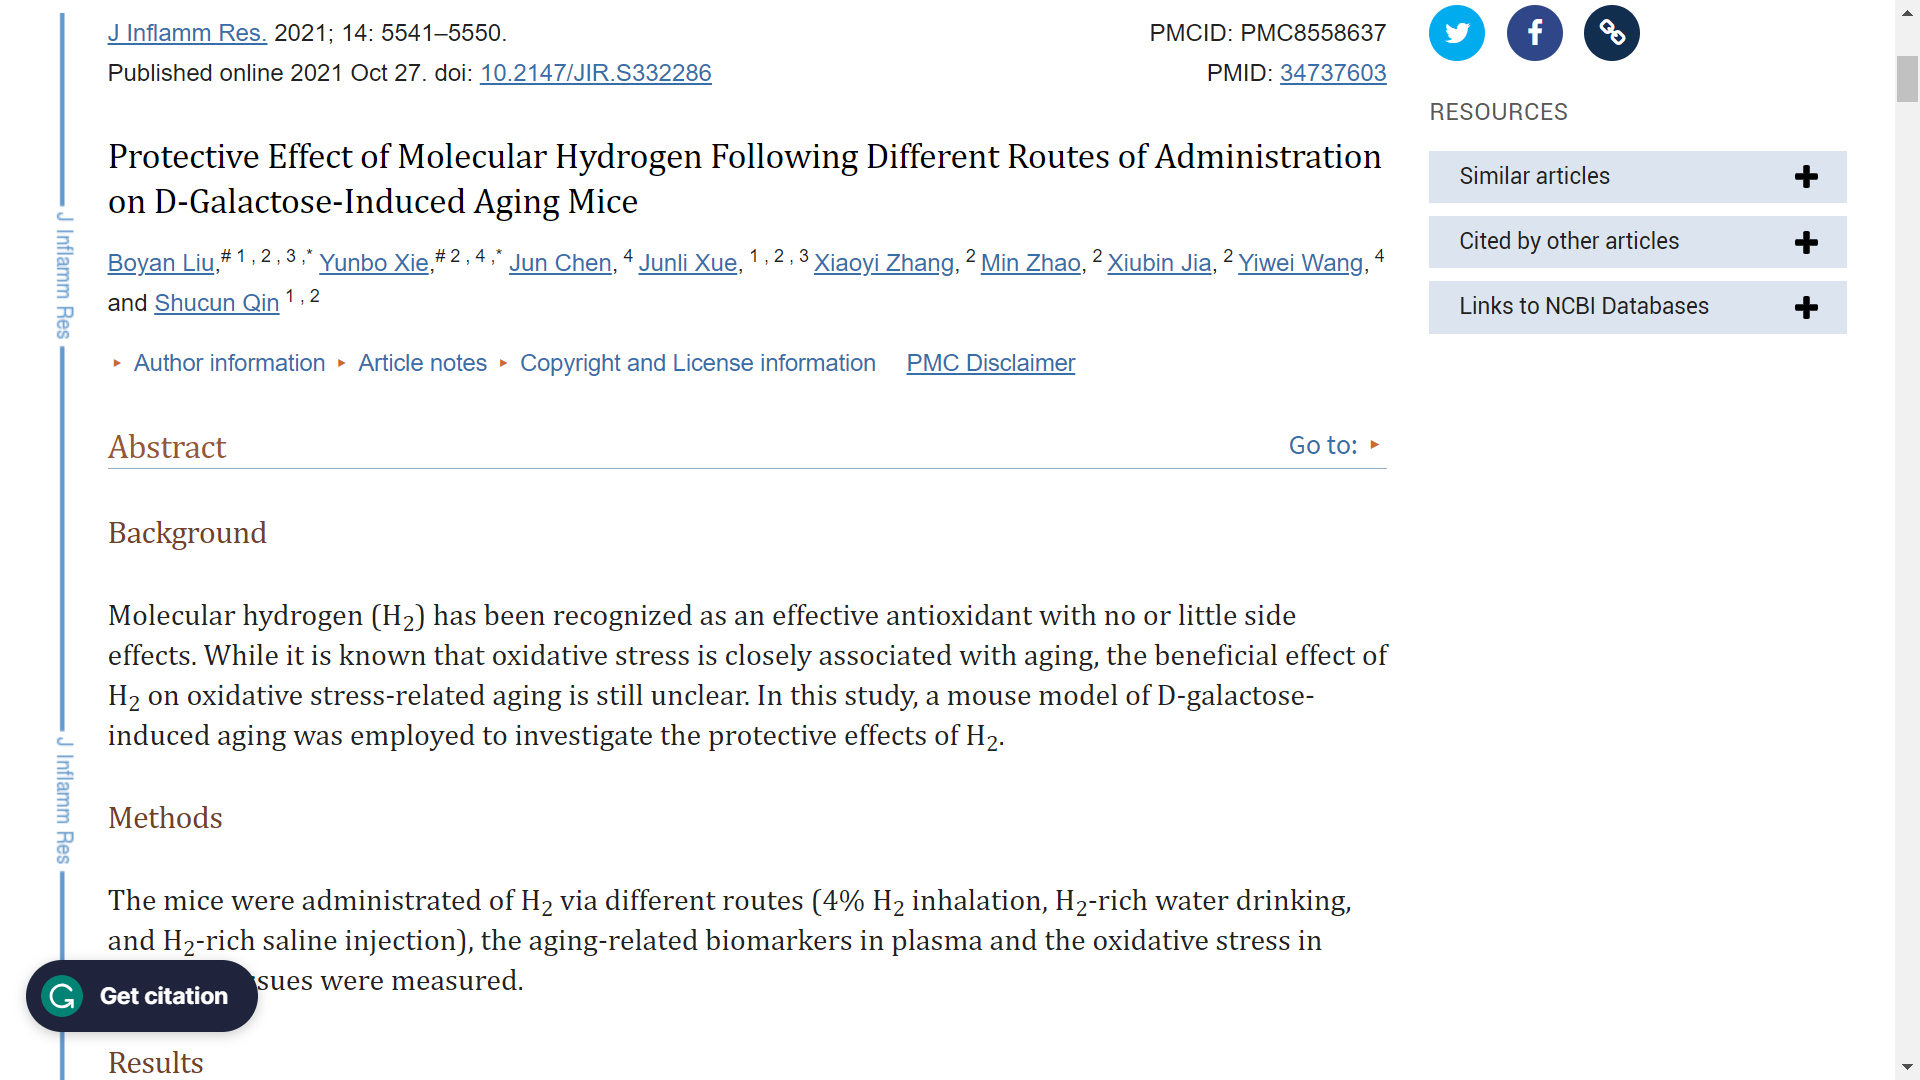Click the Grammarly Get citation button

coord(142,996)
